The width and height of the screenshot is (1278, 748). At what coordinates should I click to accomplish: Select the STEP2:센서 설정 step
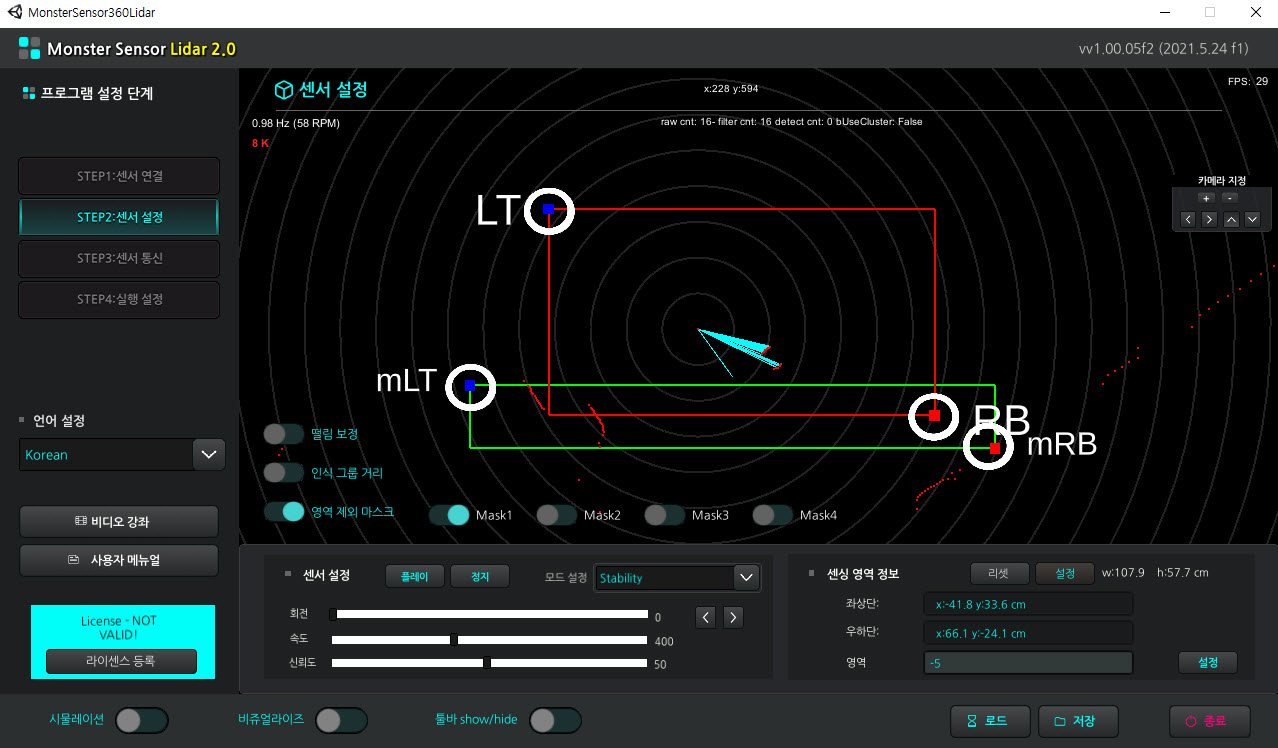pyautogui.click(x=120, y=217)
